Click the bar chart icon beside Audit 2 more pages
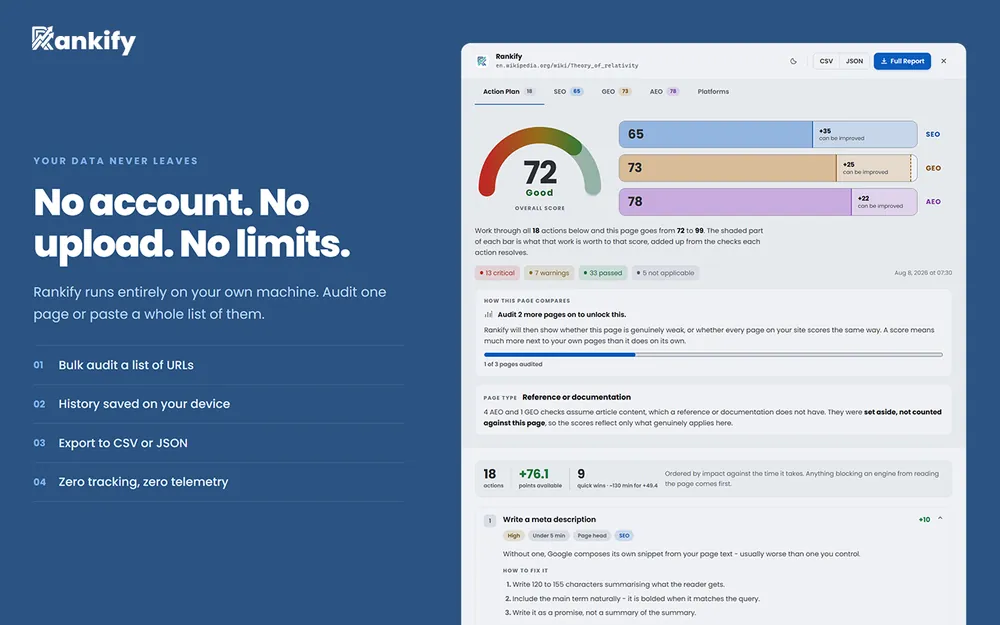This screenshot has width=1000, height=625. 489,314
